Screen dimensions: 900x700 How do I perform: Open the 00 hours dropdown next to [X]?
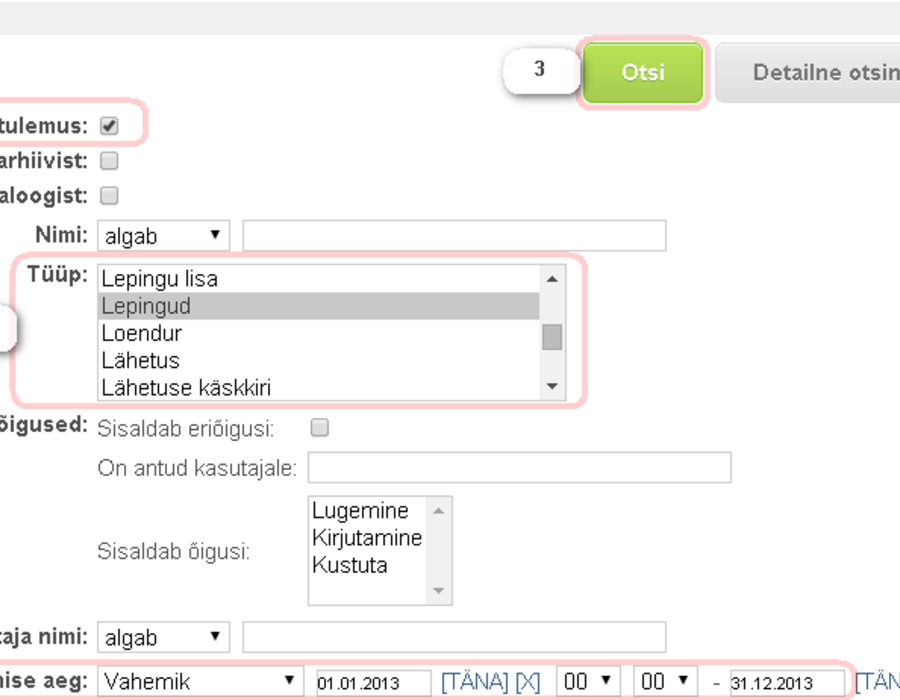click(x=588, y=682)
